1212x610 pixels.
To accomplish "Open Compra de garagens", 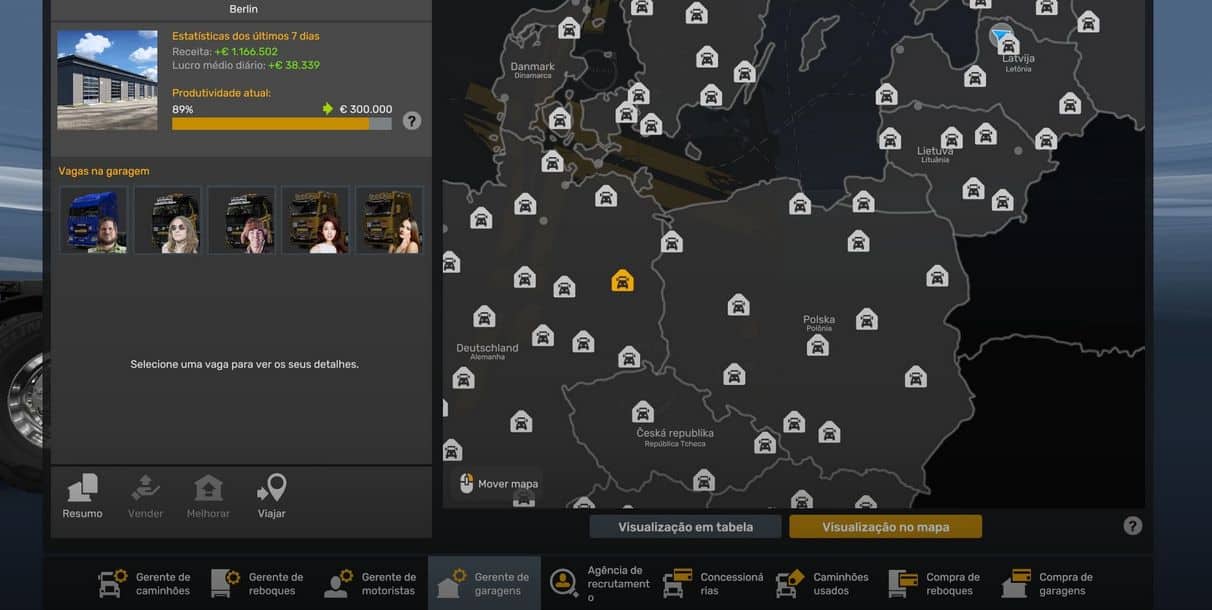I will [1050, 583].
